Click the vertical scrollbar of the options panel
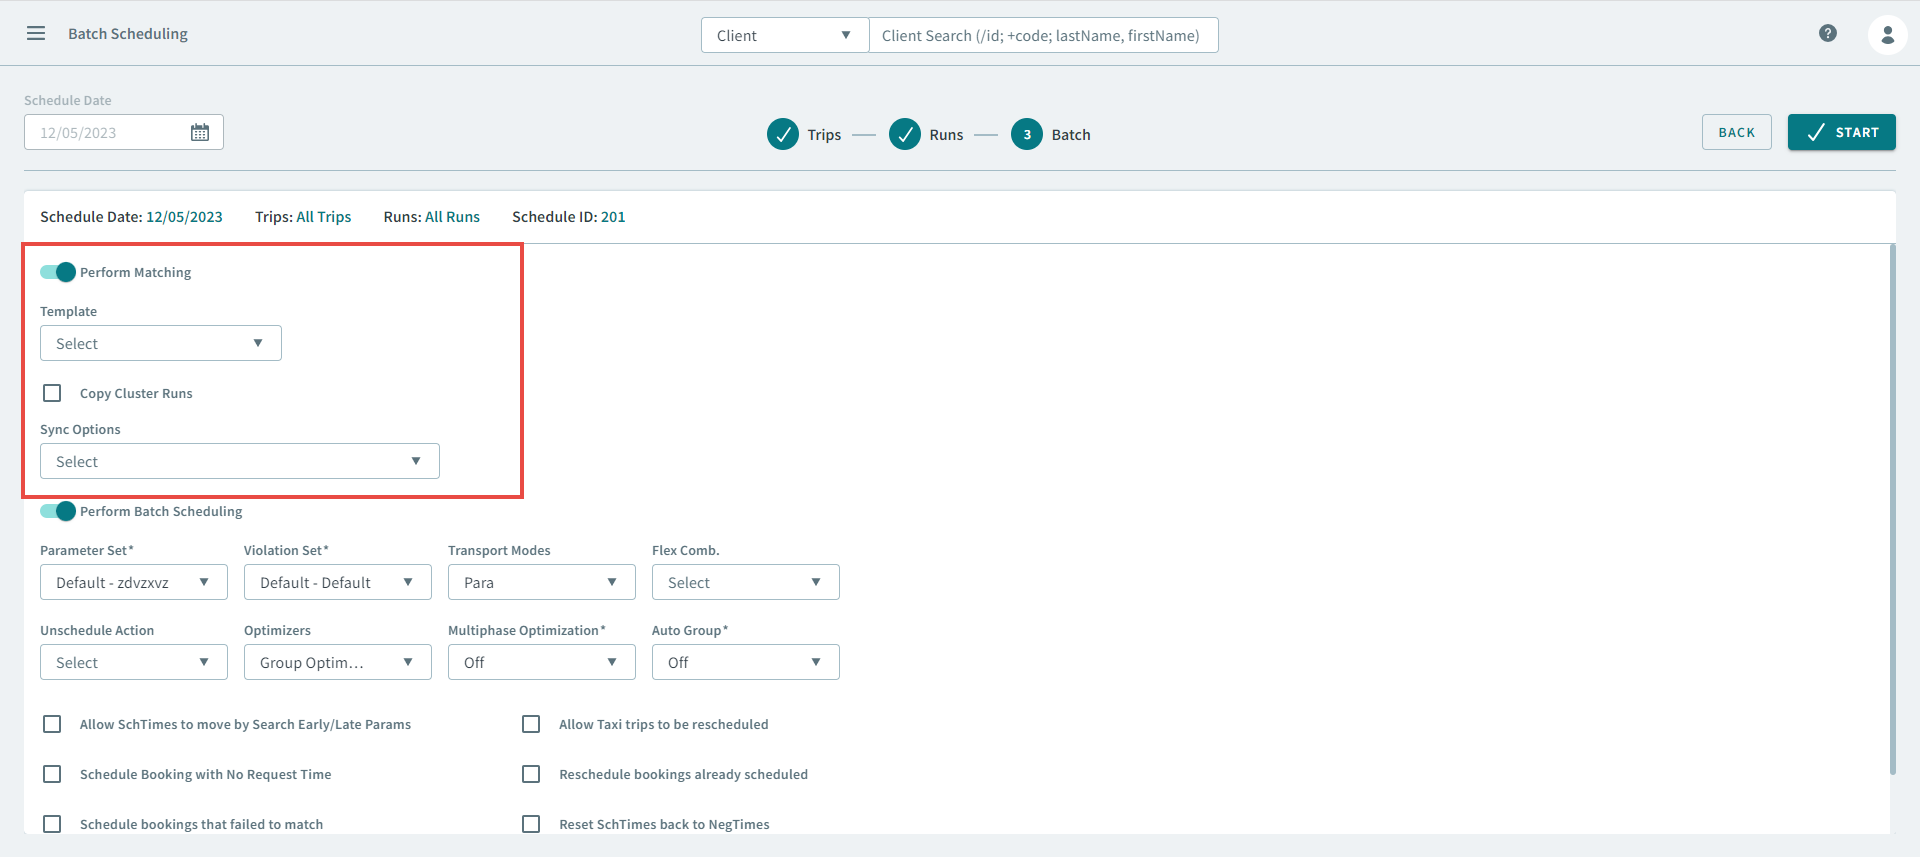Screen dimensions: 1920x857 [x=1892, y=510]
